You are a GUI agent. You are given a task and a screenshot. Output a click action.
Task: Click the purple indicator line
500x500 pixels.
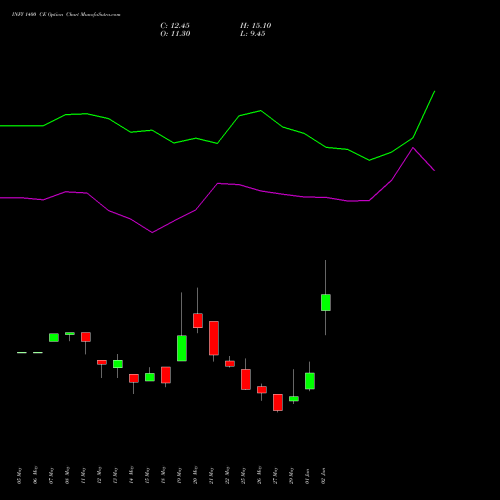pos(218,184)
